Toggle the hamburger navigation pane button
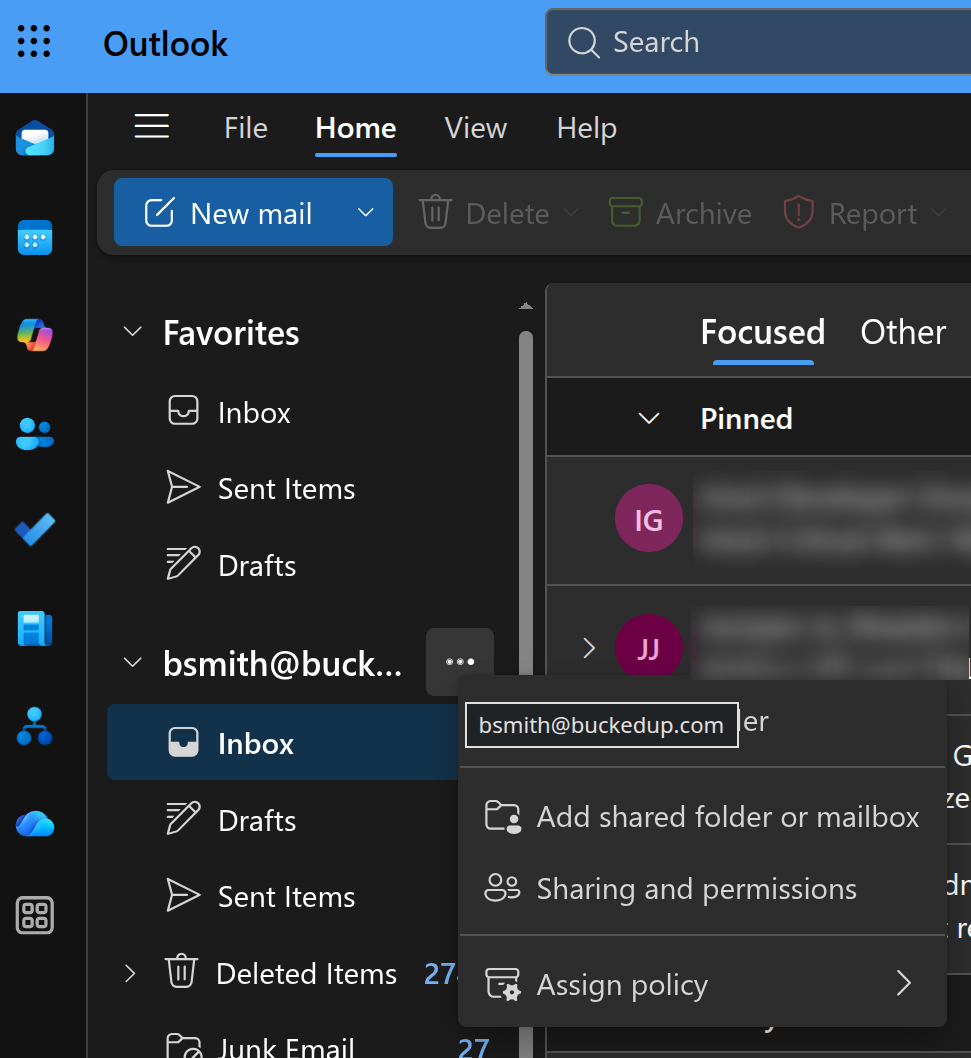This screenshot has width=971, height=1058. [151, 126]
